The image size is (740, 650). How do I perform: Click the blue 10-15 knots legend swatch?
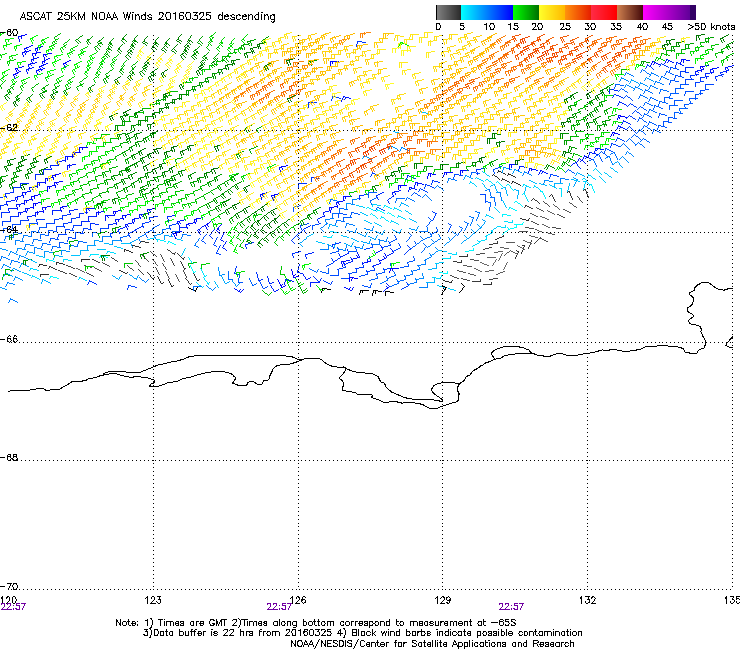pos(500,12)
